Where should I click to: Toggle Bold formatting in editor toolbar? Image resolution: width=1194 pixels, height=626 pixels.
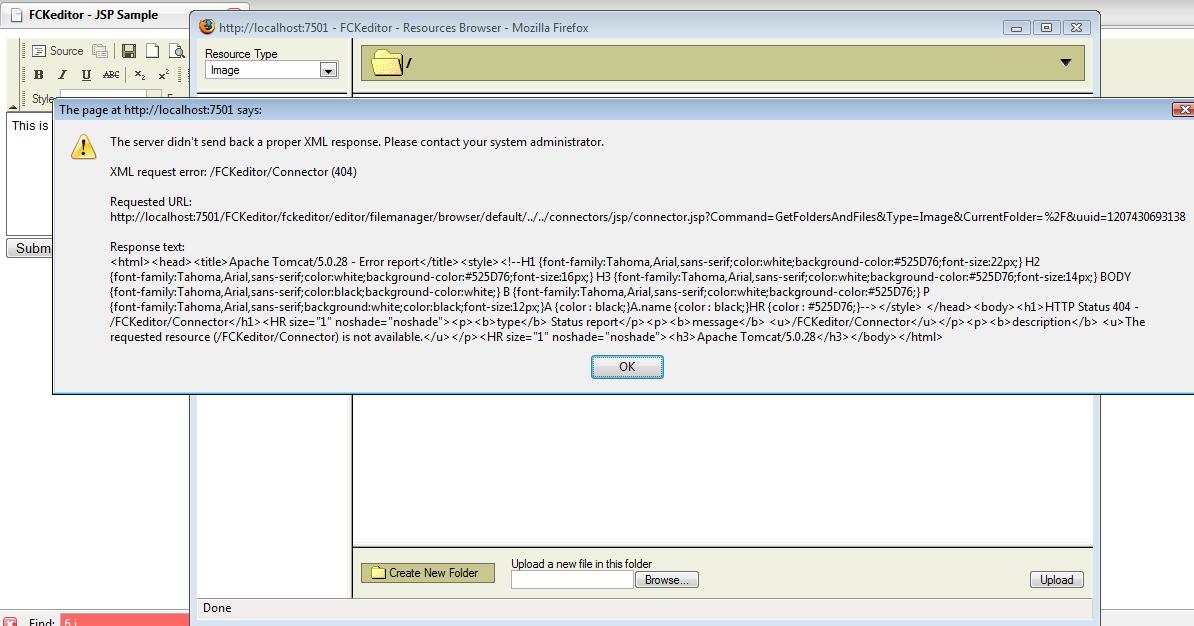click(38, 75)
